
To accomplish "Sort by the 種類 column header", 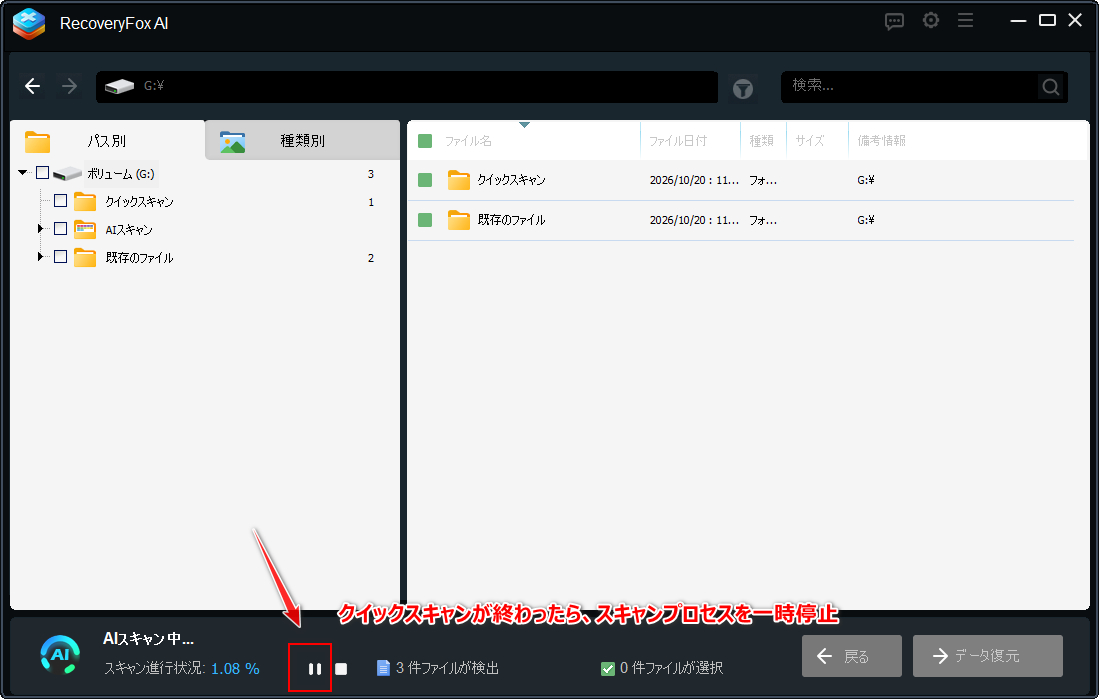I will (761, 141).
